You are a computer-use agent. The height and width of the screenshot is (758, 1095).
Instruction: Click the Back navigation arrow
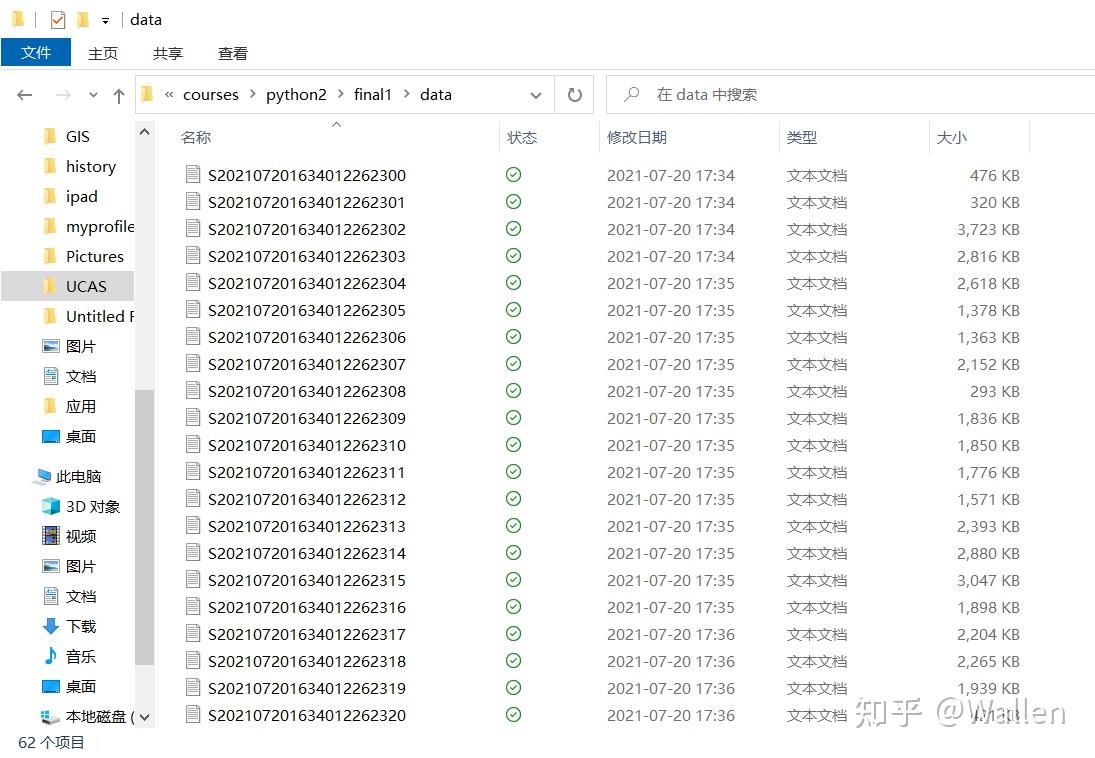click(x=24, y=95)
